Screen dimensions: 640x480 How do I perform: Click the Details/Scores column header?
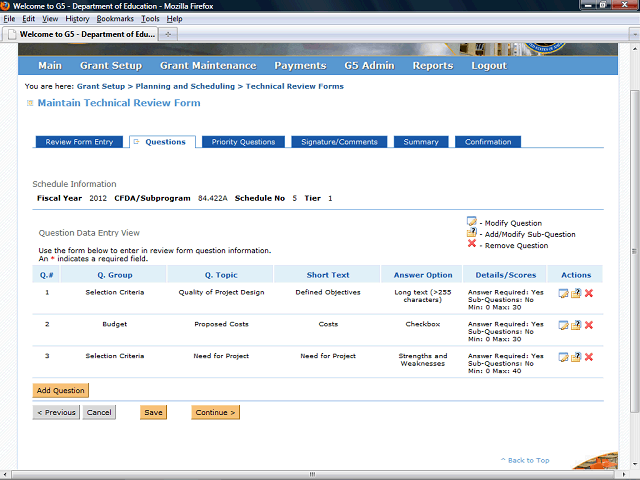(x=505, y=275)
